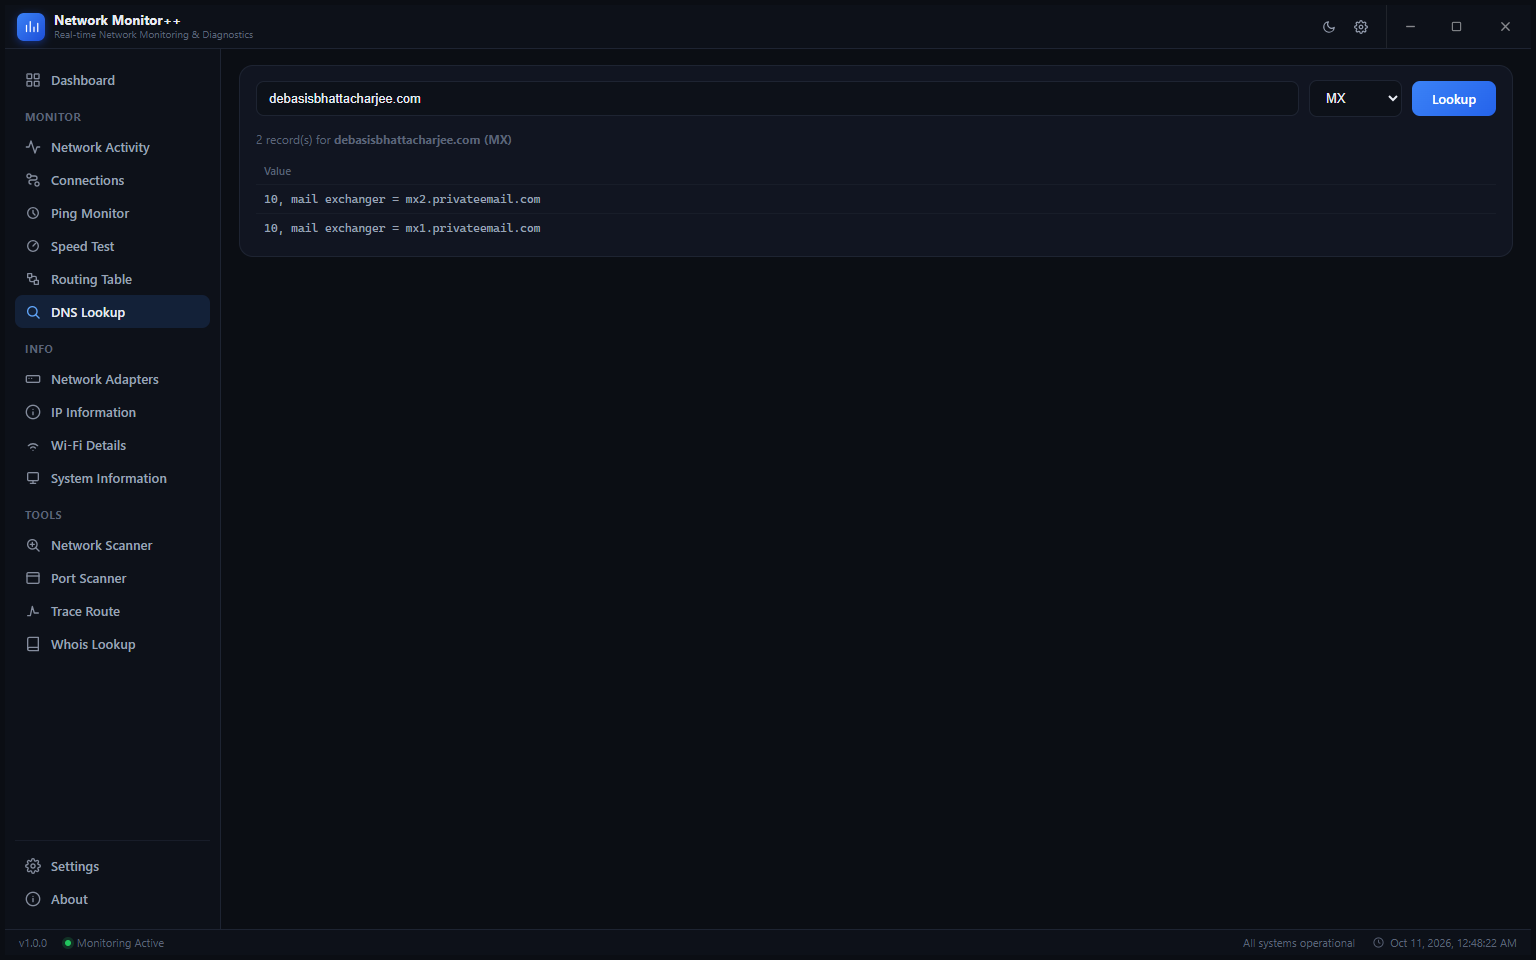1536x960 pixels.
Task: Click the Wi-Fi Details signal icon
Action: [33, 445]
